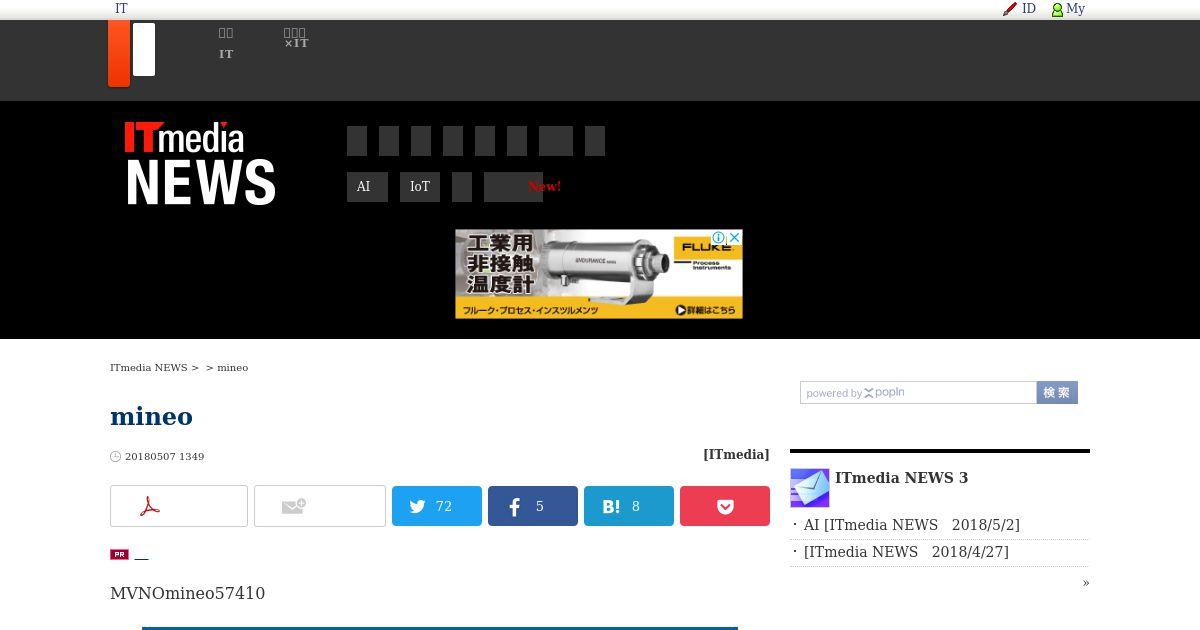Download article via PDF icon button

tap(179, 506)
